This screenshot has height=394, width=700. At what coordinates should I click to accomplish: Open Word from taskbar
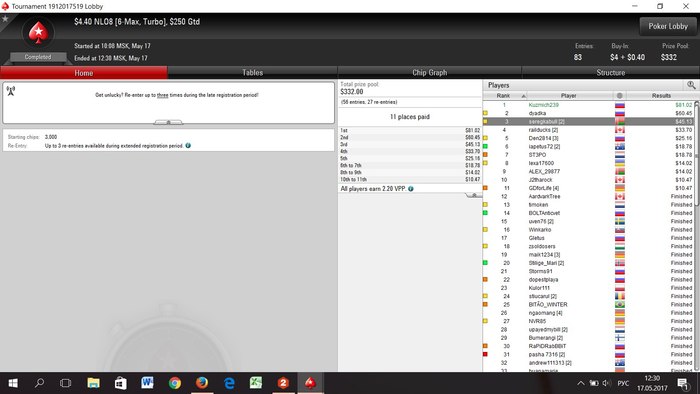tap(148, 383)
